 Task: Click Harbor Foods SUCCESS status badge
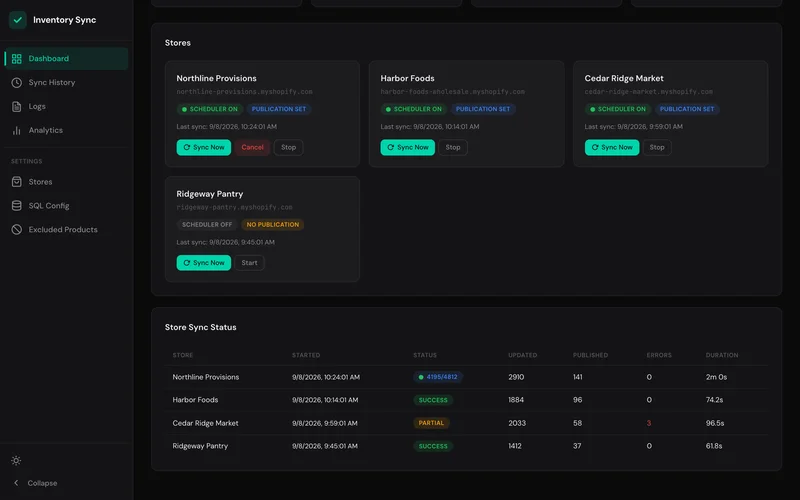click(433, 400)
